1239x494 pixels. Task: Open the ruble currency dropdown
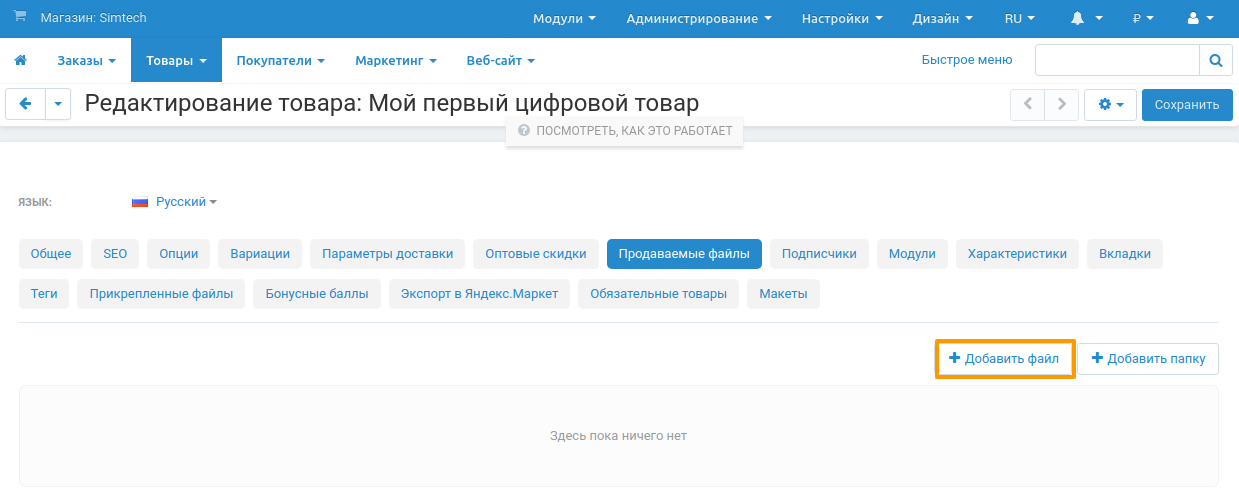tap(1143, 19)
